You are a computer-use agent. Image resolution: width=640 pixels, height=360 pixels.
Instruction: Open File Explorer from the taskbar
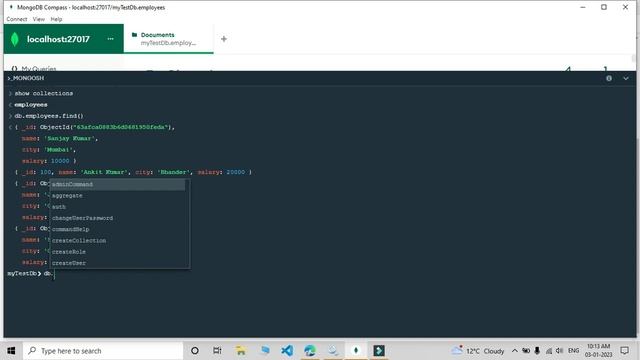241,351
